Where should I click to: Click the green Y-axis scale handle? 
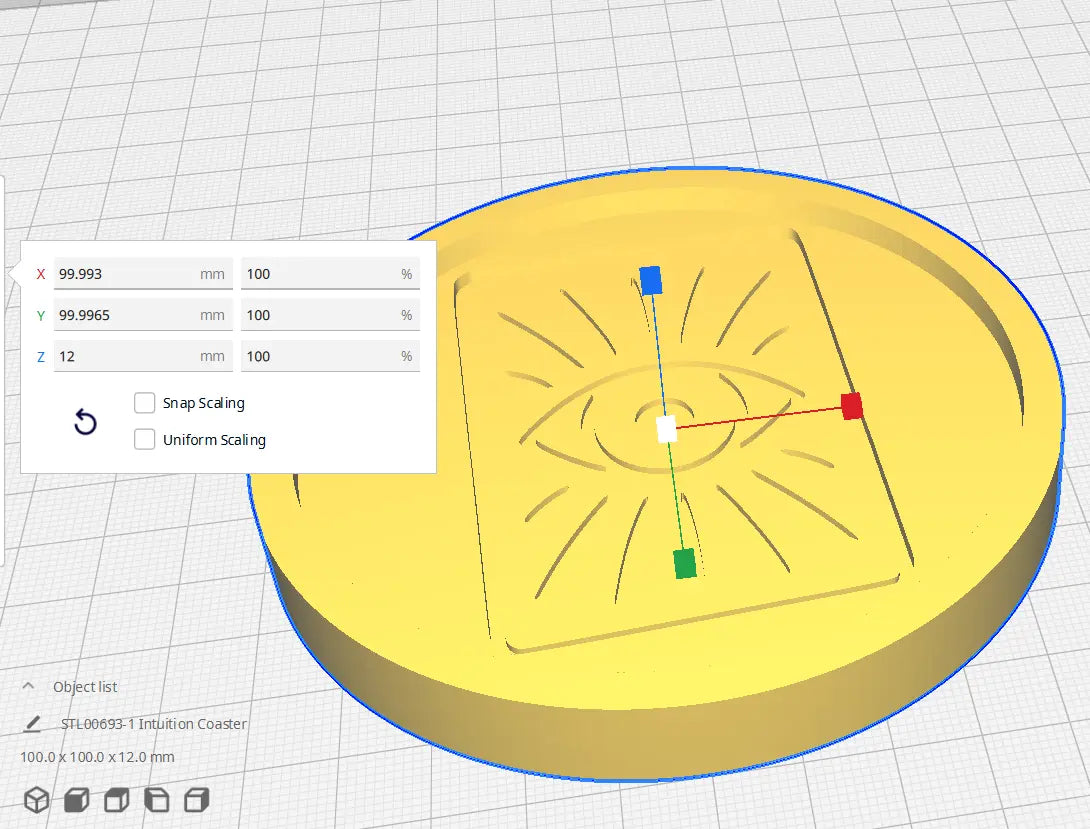[x=684, y=563]
